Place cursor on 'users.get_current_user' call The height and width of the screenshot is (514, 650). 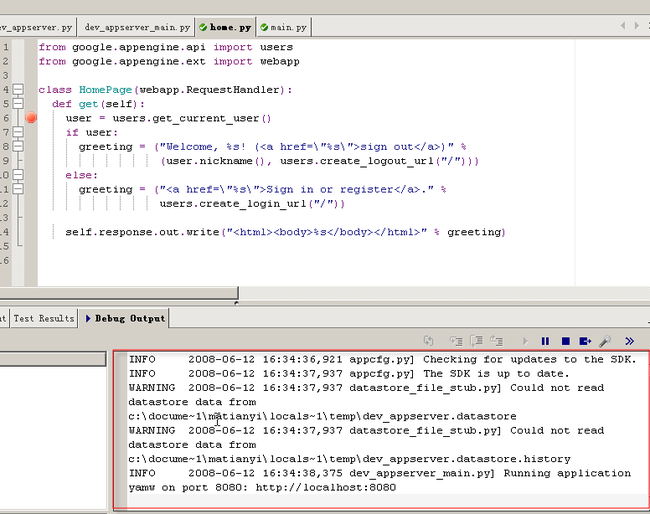click(186, 118)
